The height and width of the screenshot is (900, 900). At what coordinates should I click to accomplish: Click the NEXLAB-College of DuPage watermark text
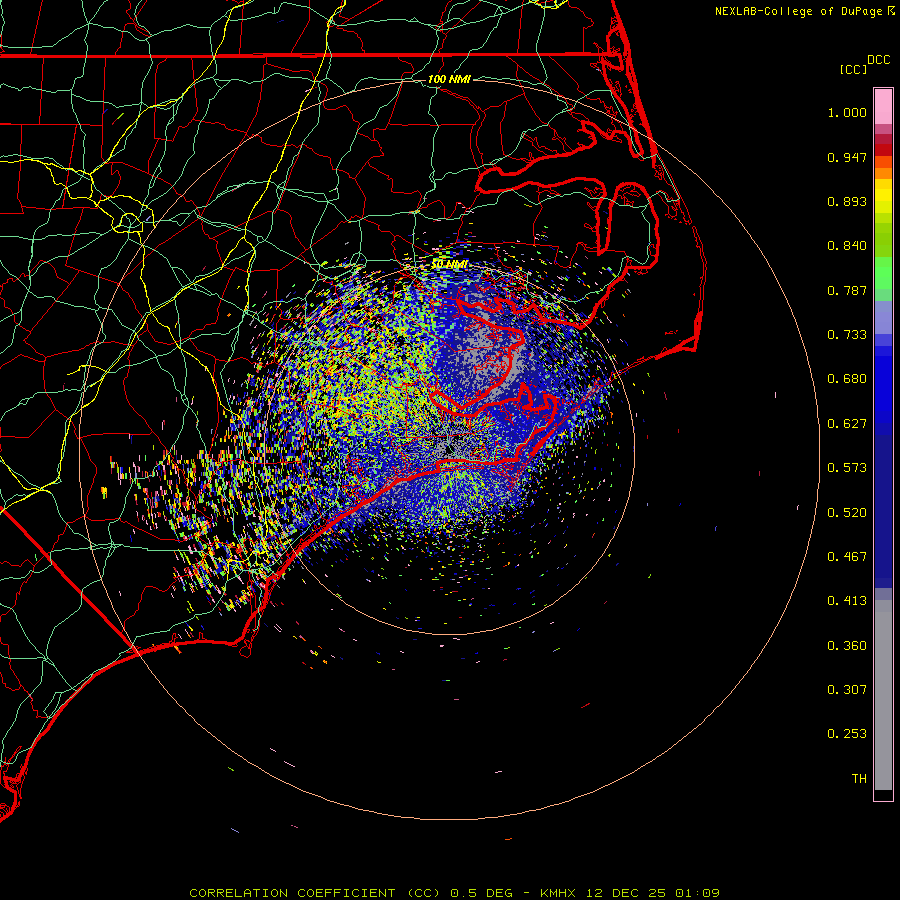805,11
